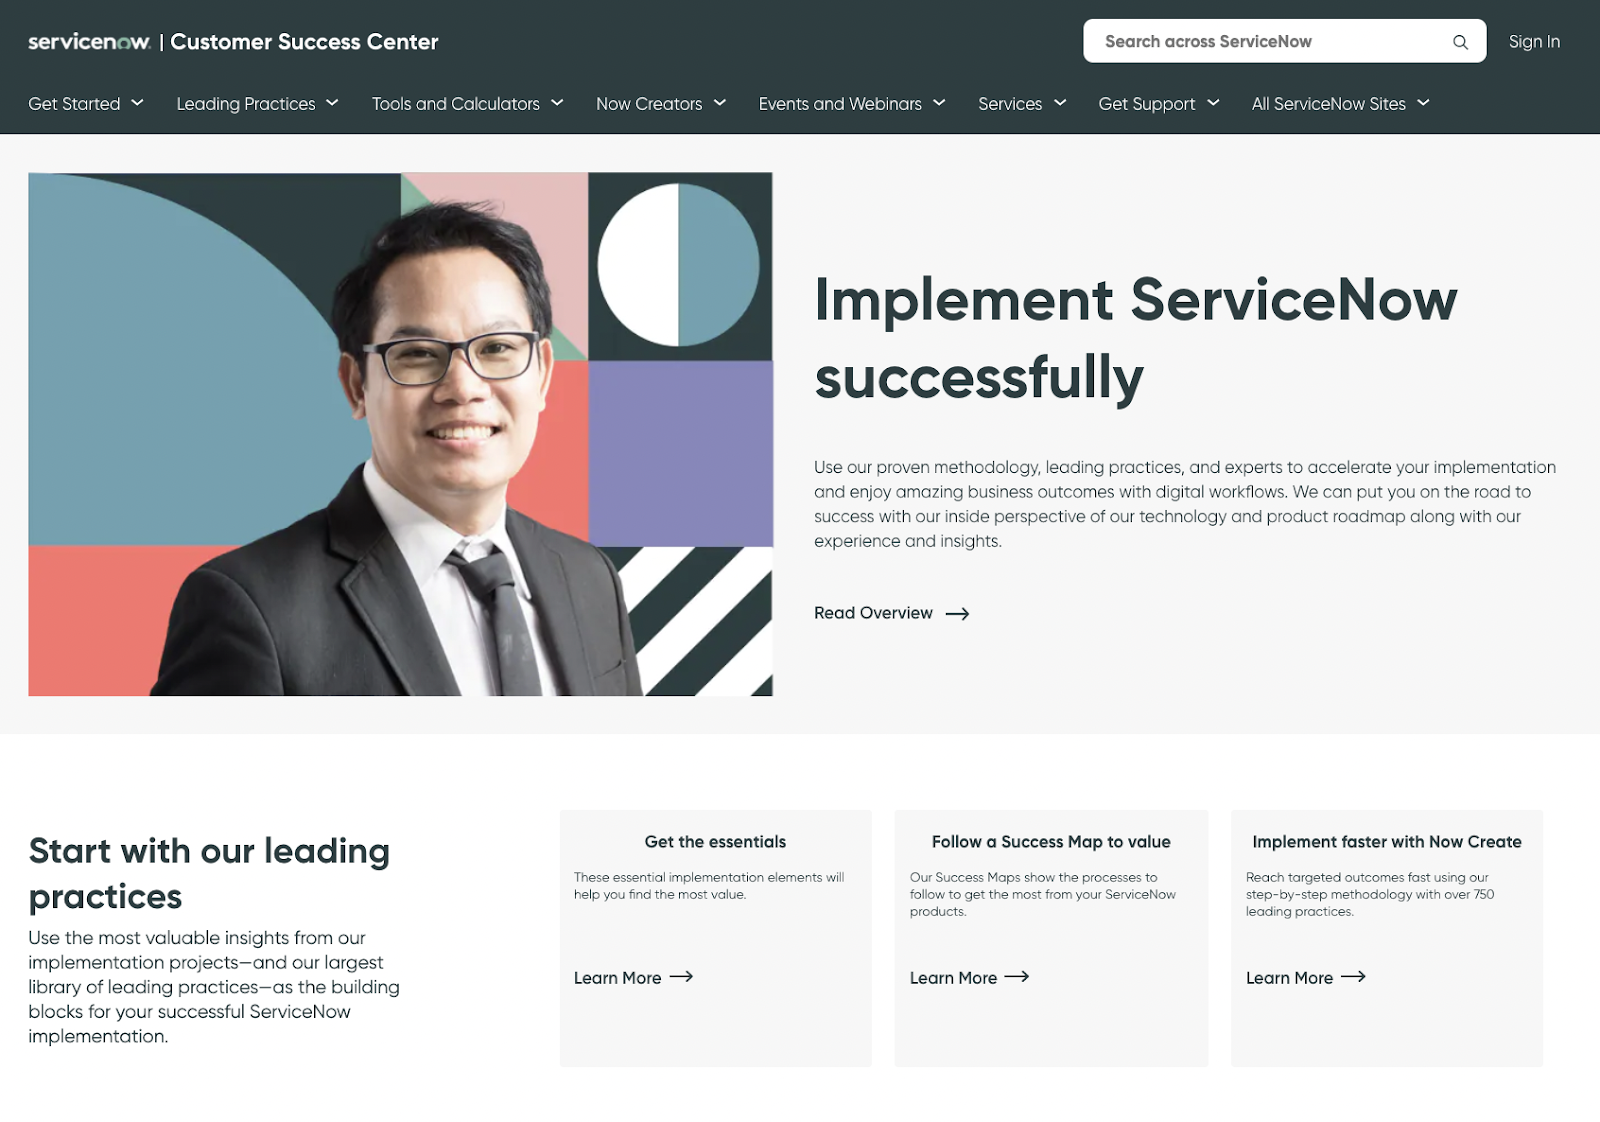The height and width of the screenshot is (1122, 1600).
Task: Click Learn More under Get the essentials
Action: click(x=617, y=978)
